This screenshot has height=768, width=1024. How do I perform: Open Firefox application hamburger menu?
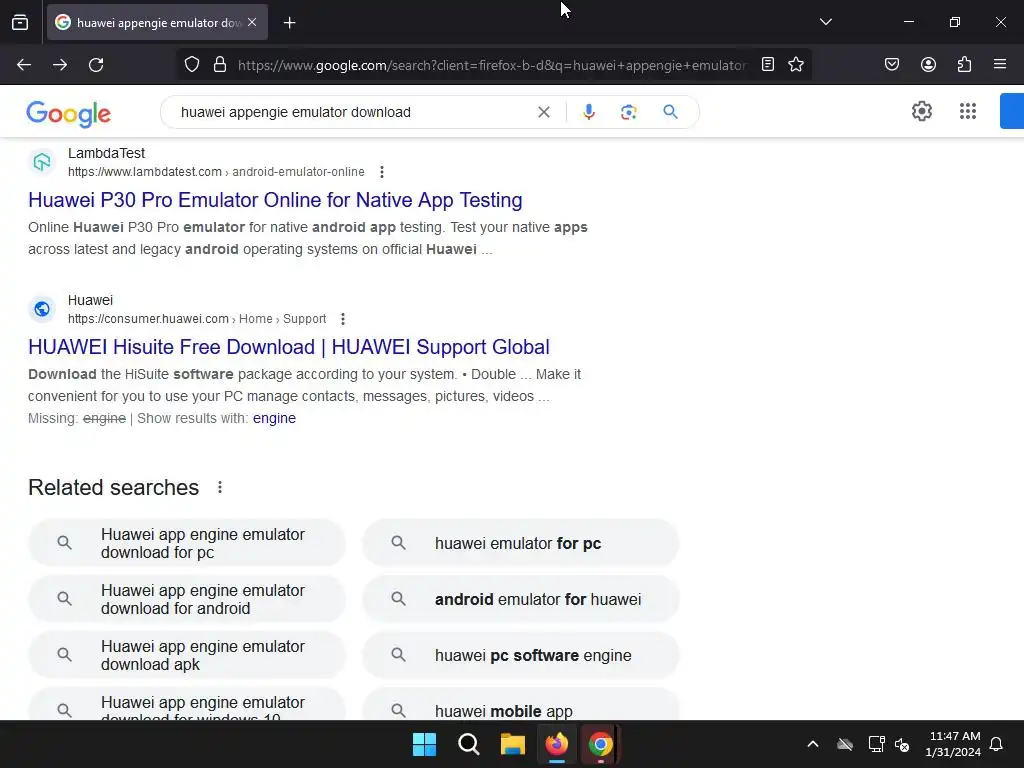coord(1000,64)
